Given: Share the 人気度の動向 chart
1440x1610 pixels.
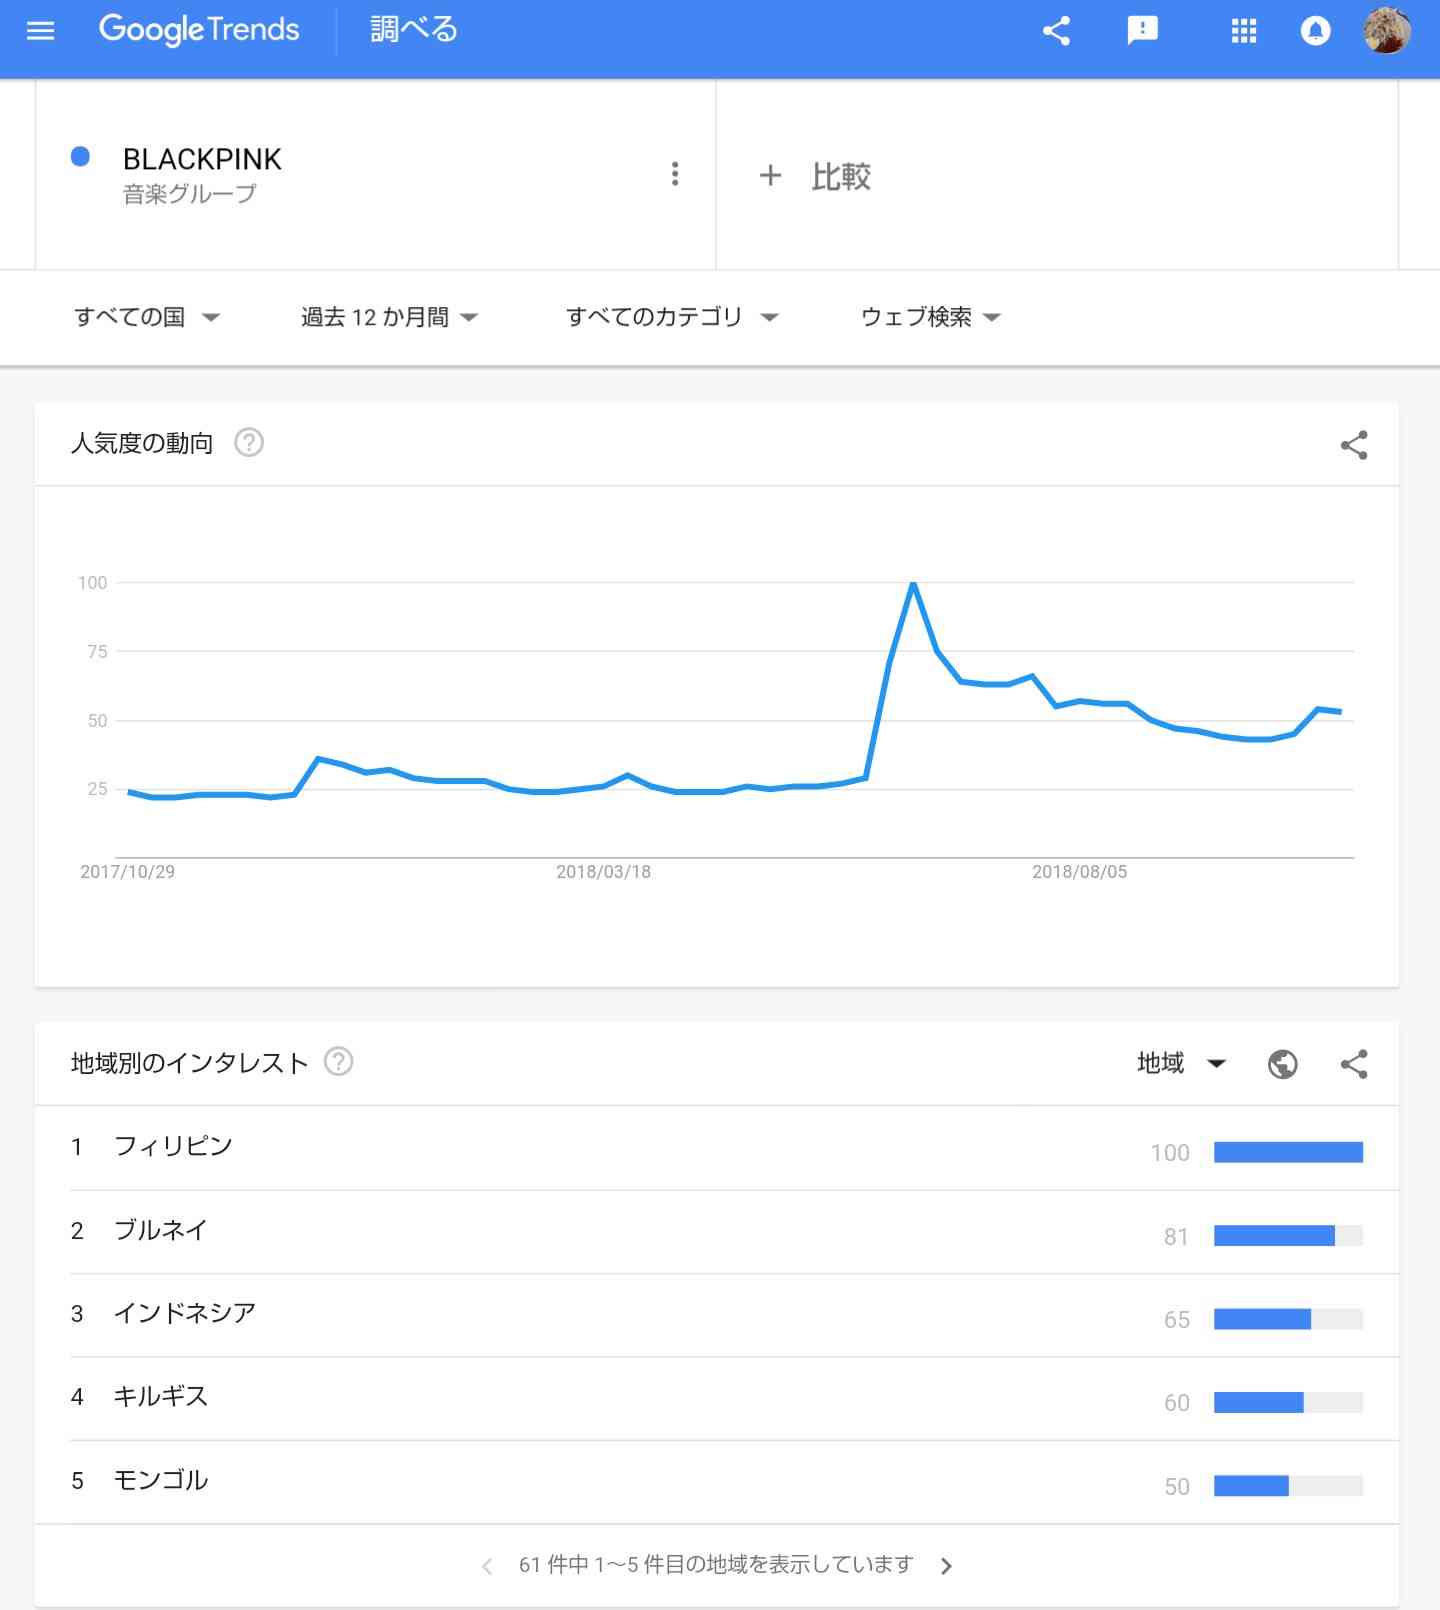Looking at the screenshot, I should click(x=1354, y=445).
